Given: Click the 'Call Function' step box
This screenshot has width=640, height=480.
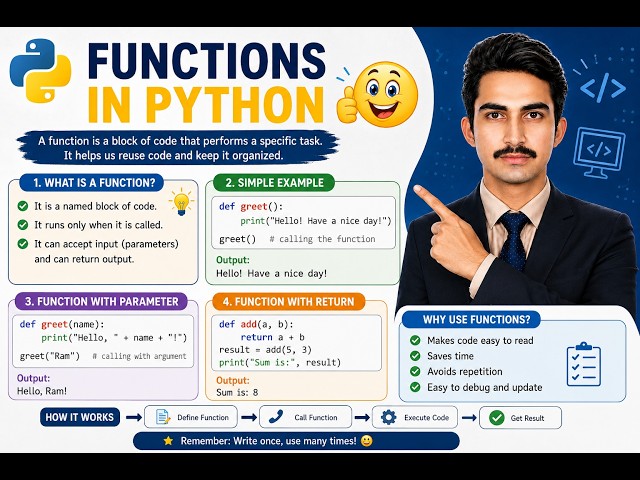Looking at the screenshot, I should 305,417.
